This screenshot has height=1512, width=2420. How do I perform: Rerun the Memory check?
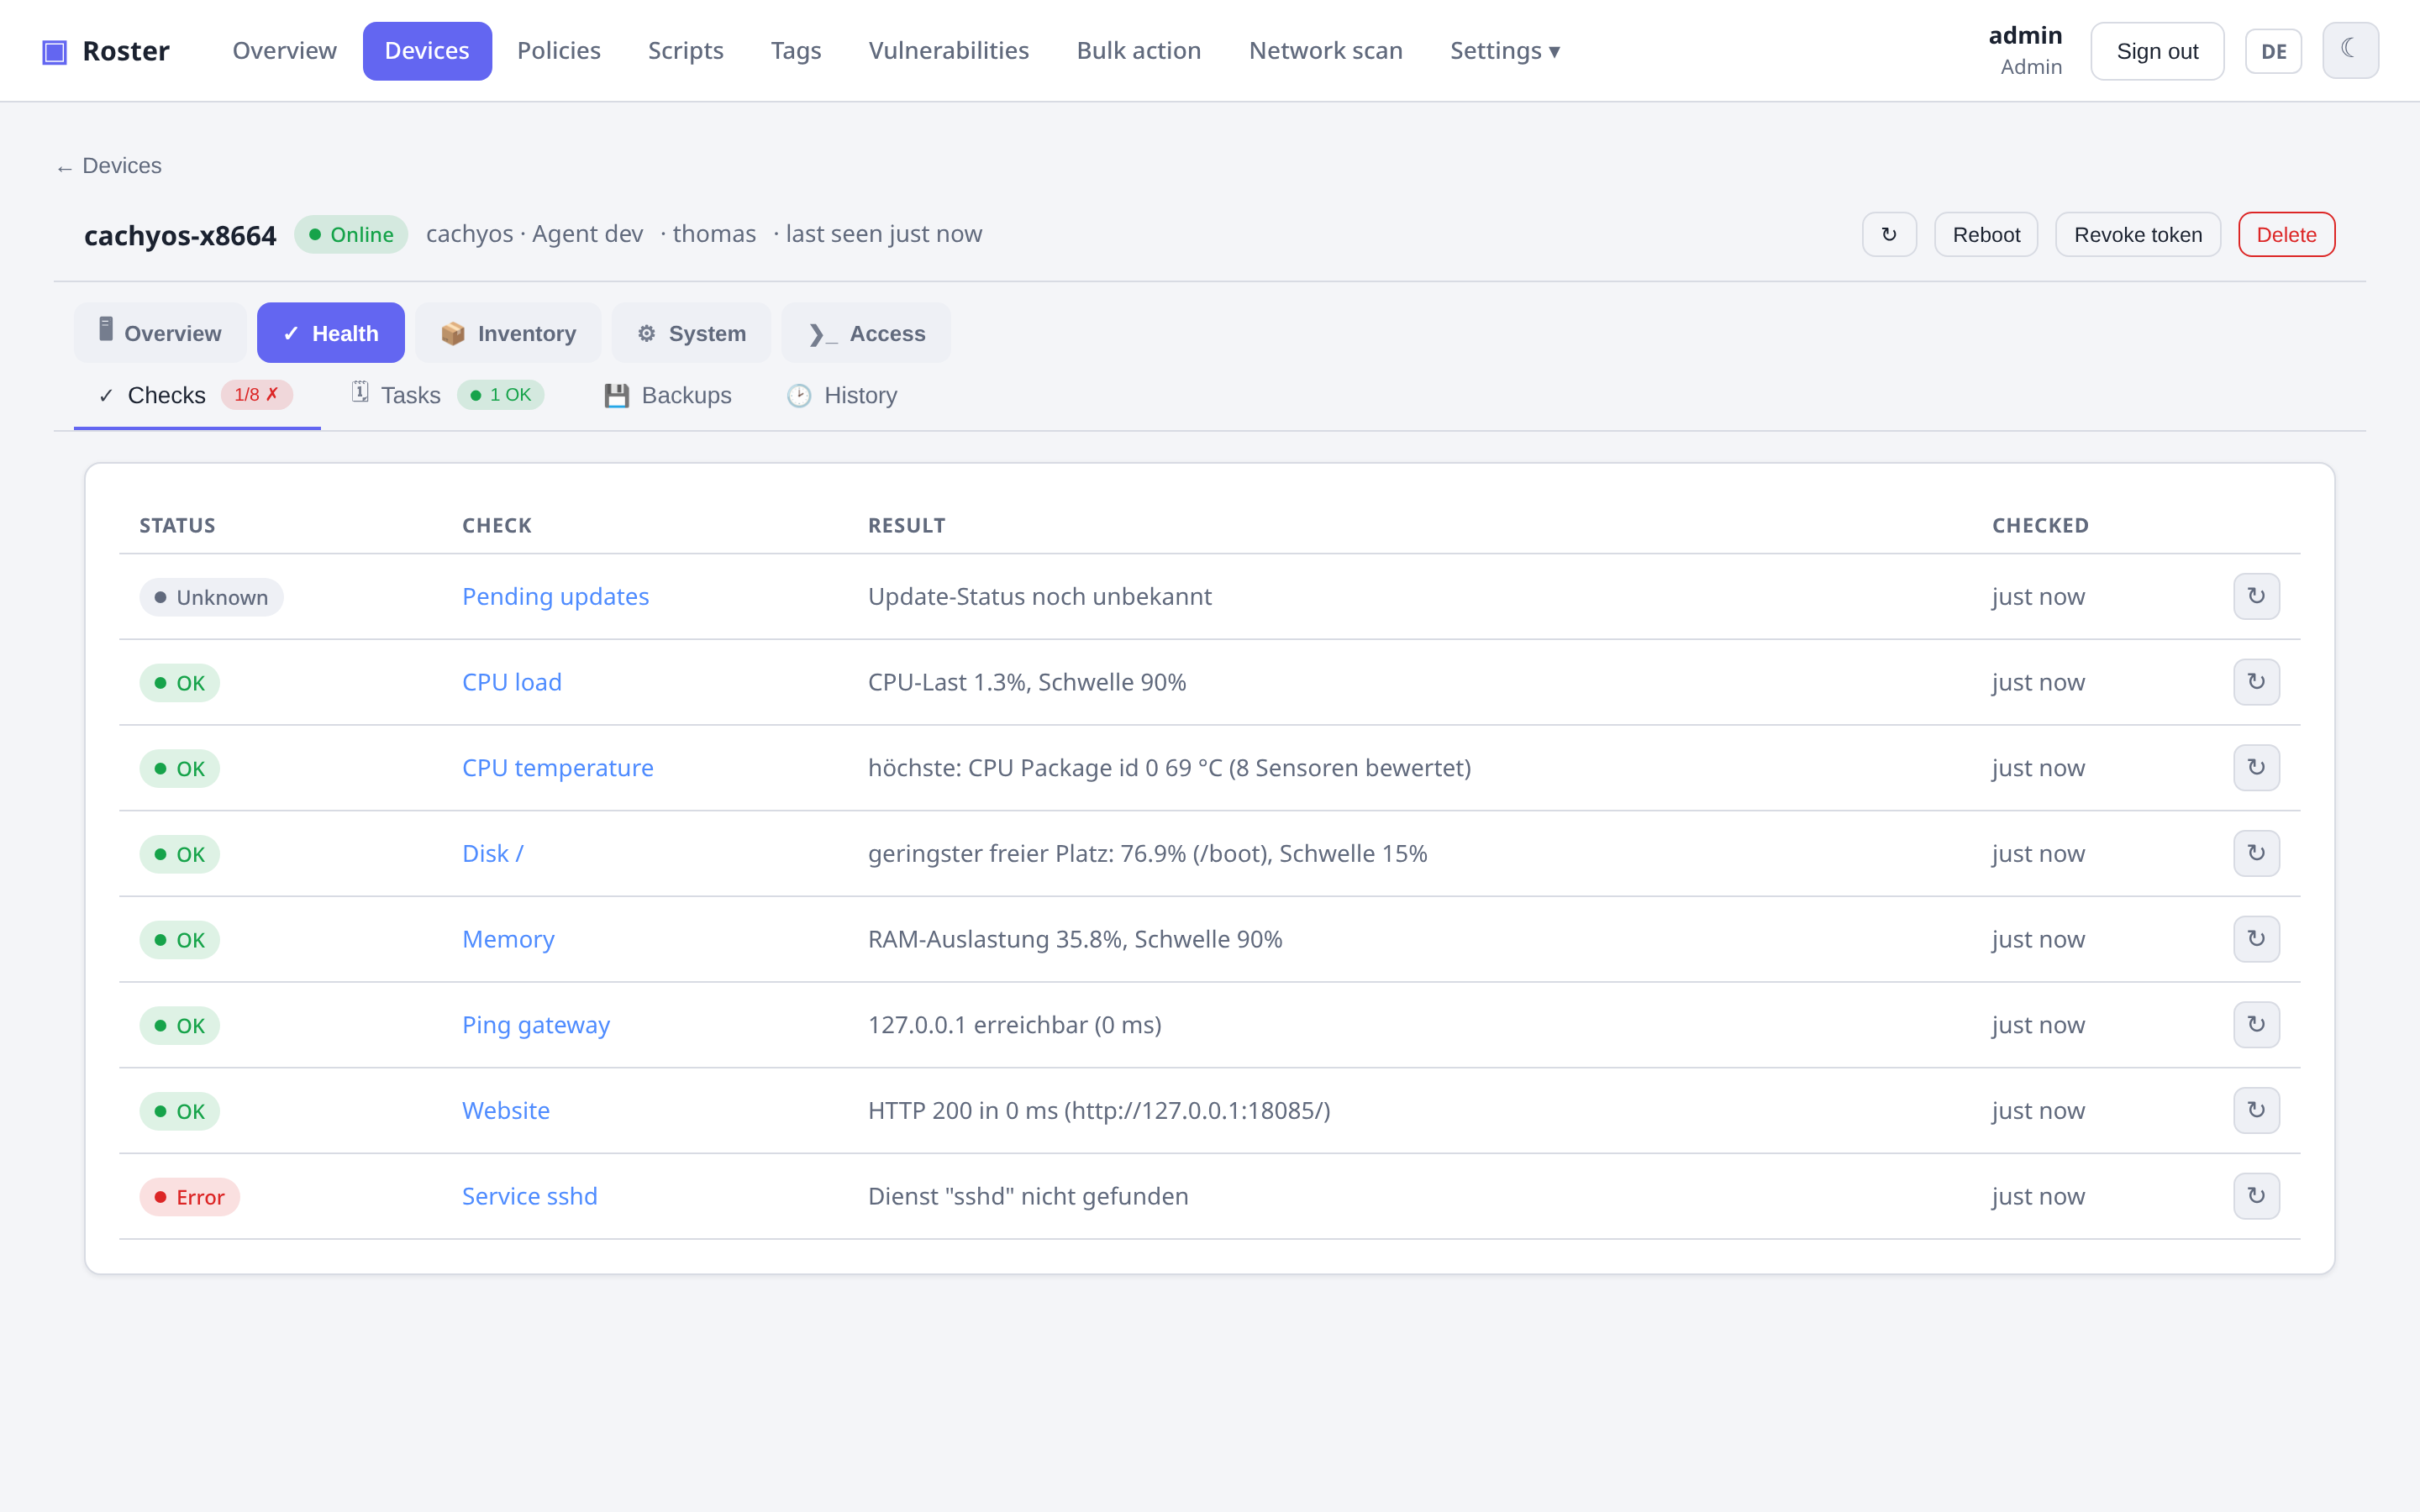click(x=2256, y=939)
